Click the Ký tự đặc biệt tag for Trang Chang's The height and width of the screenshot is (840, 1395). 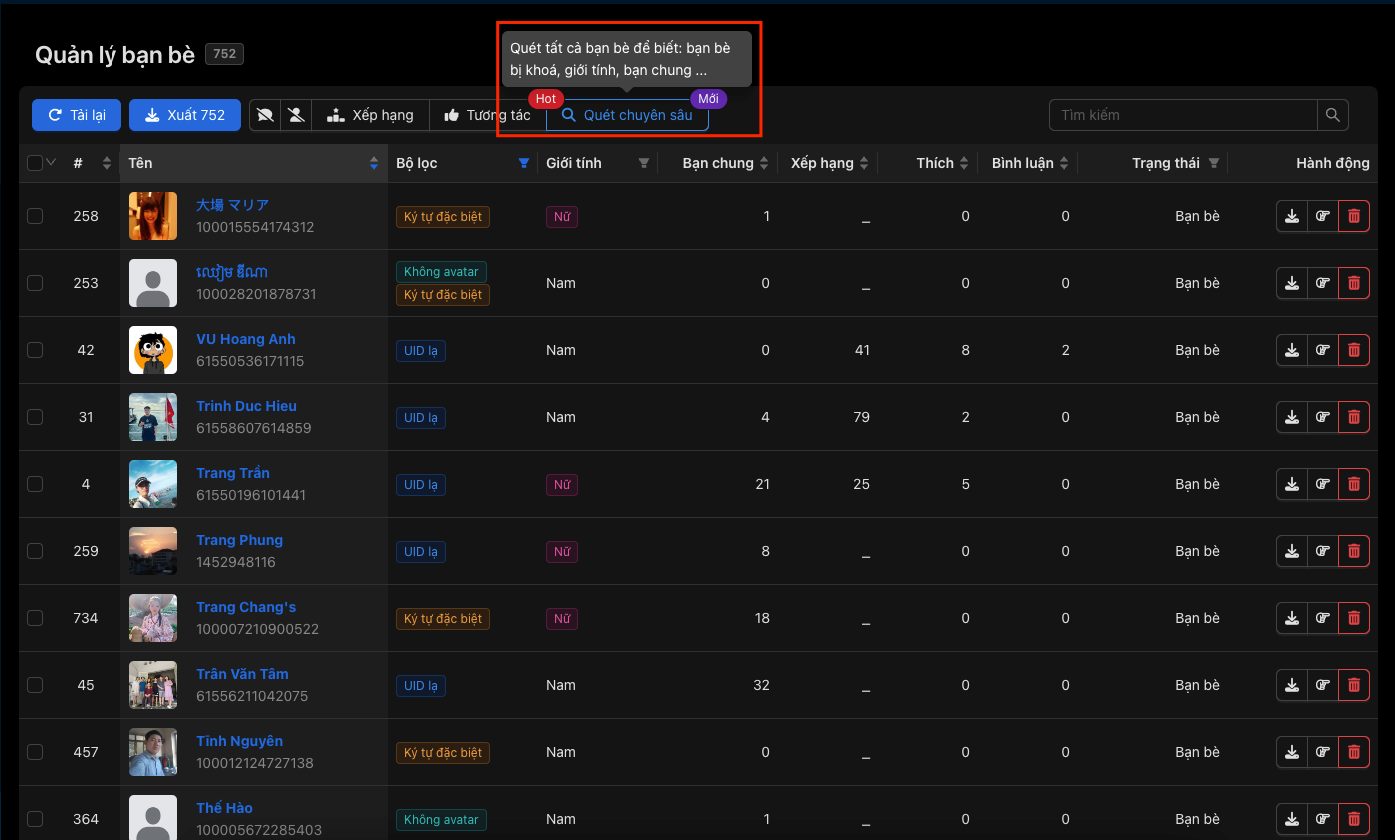[x=443, y=618]
